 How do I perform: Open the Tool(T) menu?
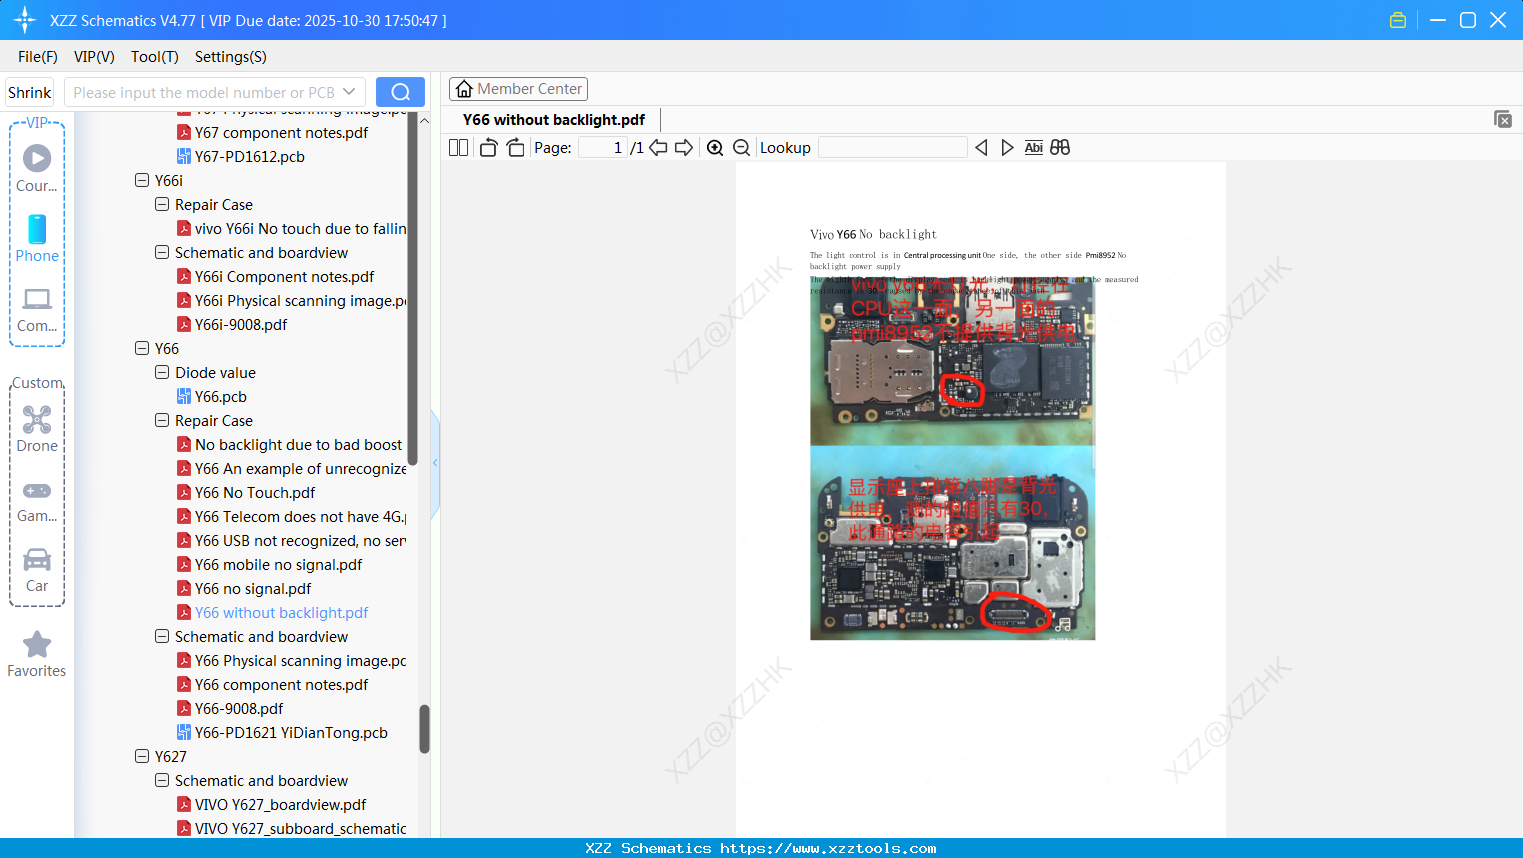155,57
